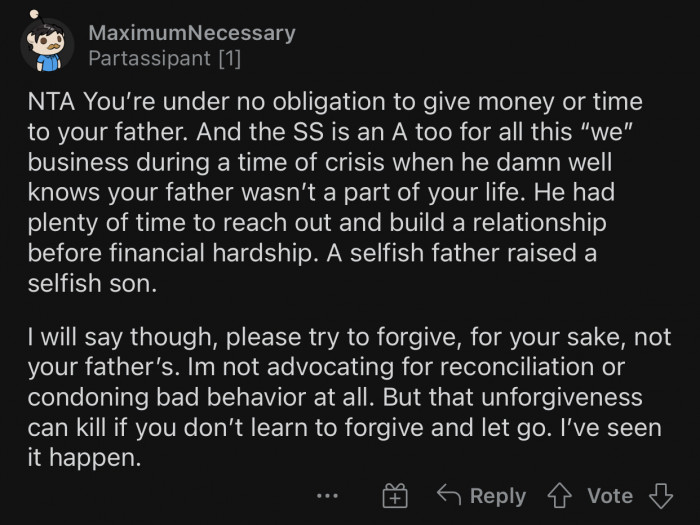
Task: Click the Vote count label
Action: (610, 496)
